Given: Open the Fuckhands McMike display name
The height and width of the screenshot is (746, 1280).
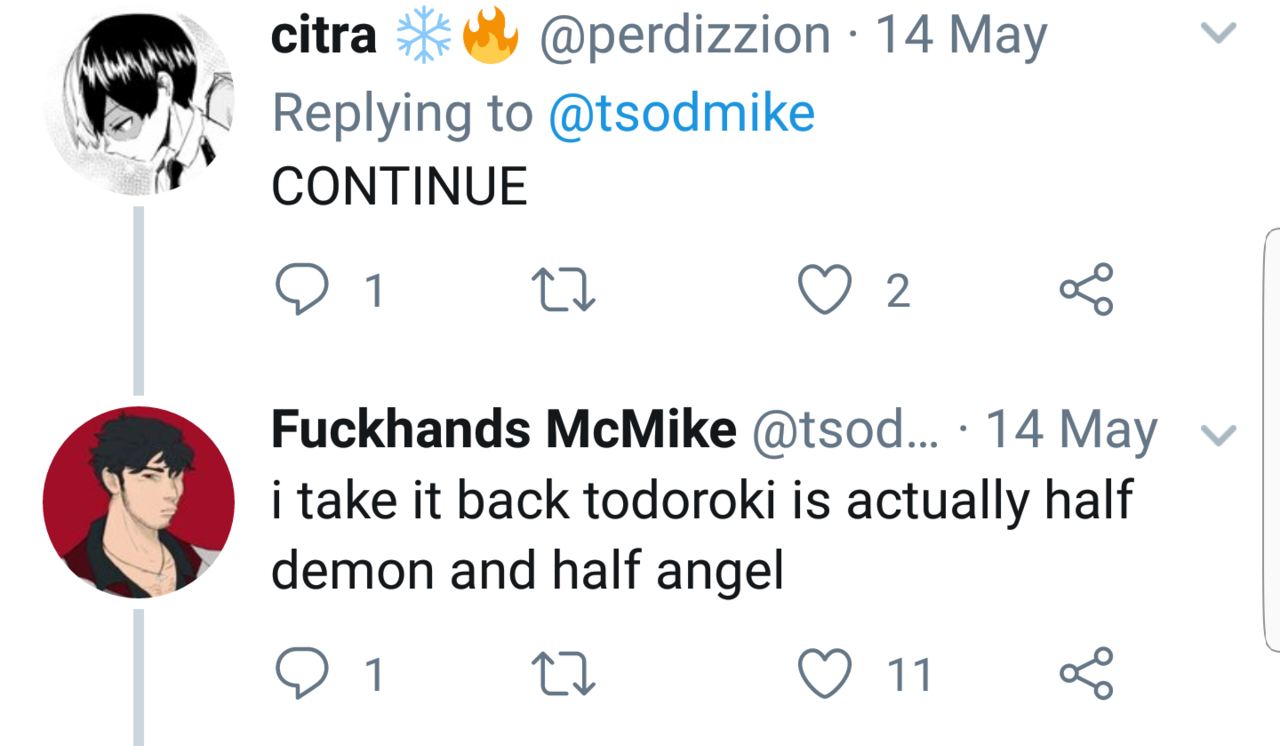Looking at the screenshot, I should [x=503, y=431].
